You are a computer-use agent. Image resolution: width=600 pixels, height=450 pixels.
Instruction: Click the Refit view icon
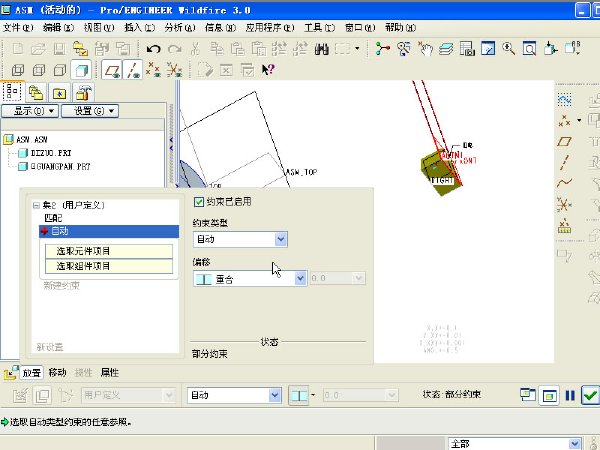(530, 49)
